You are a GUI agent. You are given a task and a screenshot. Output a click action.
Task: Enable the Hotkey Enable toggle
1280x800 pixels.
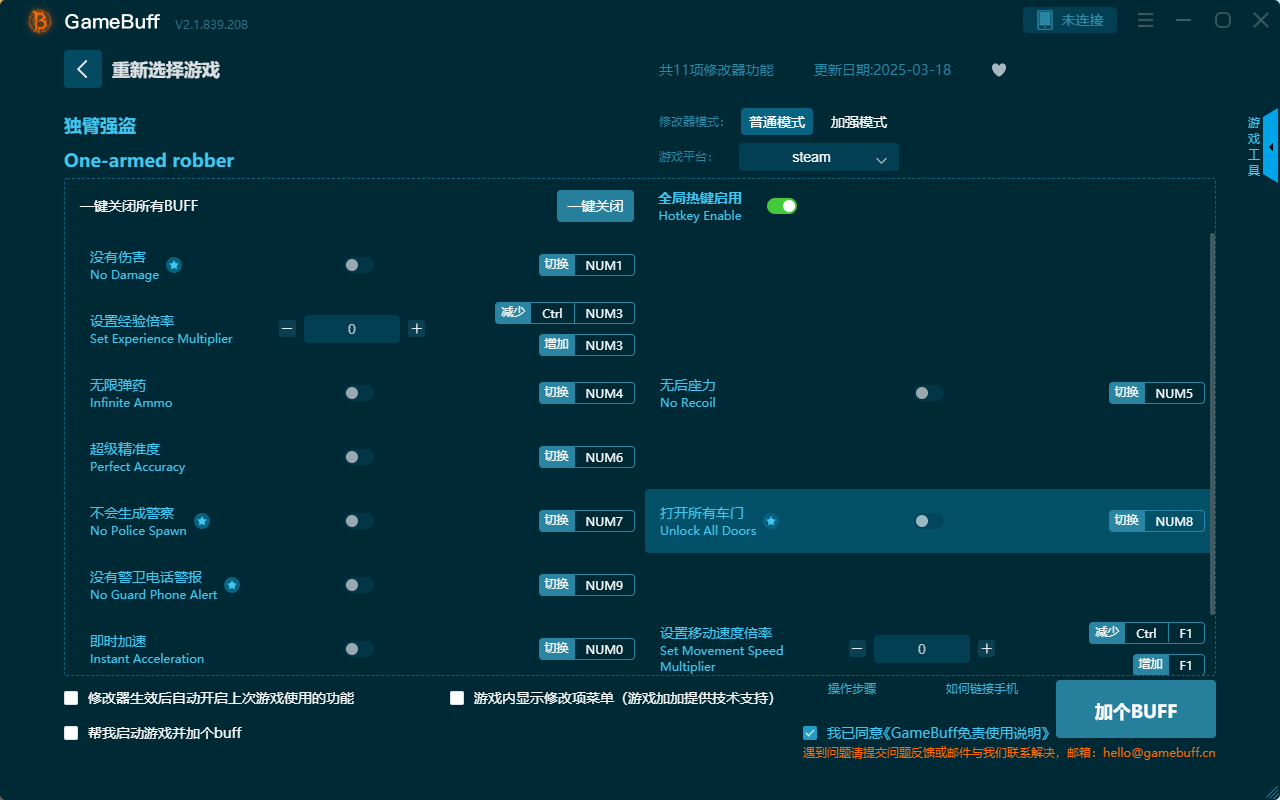point(781,205)
